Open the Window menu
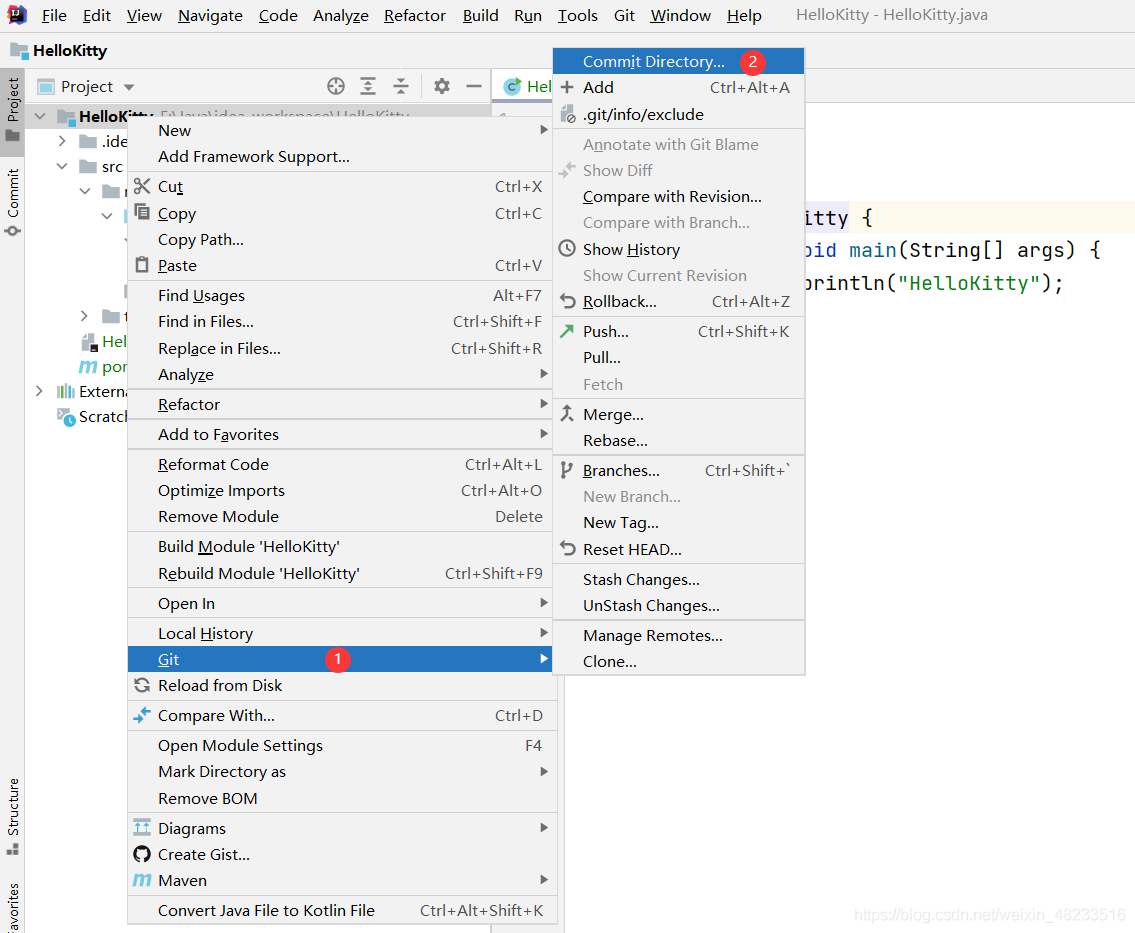The height and width of the screenshot is (933, 1135). click(x=680, y=15)
